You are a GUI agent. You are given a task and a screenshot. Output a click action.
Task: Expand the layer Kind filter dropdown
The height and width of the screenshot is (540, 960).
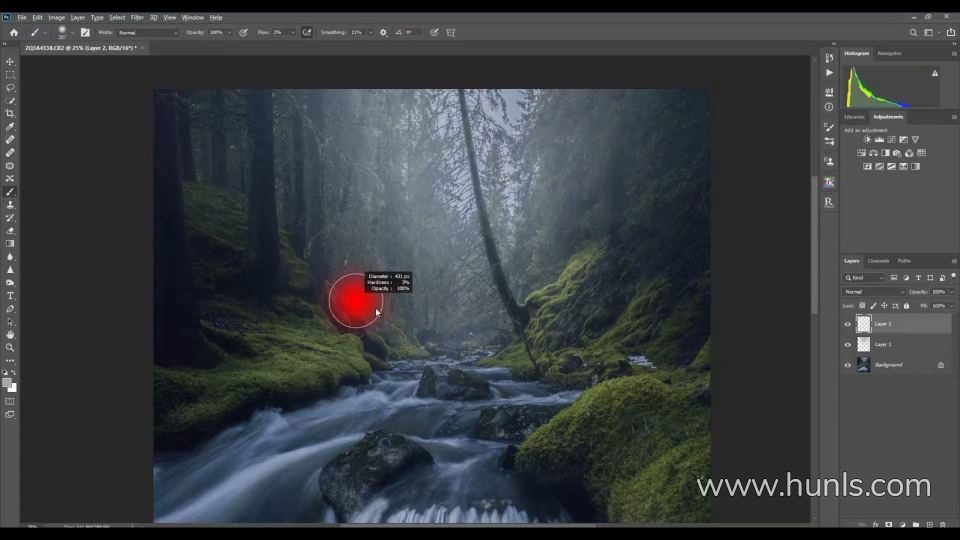click(866, 277)
